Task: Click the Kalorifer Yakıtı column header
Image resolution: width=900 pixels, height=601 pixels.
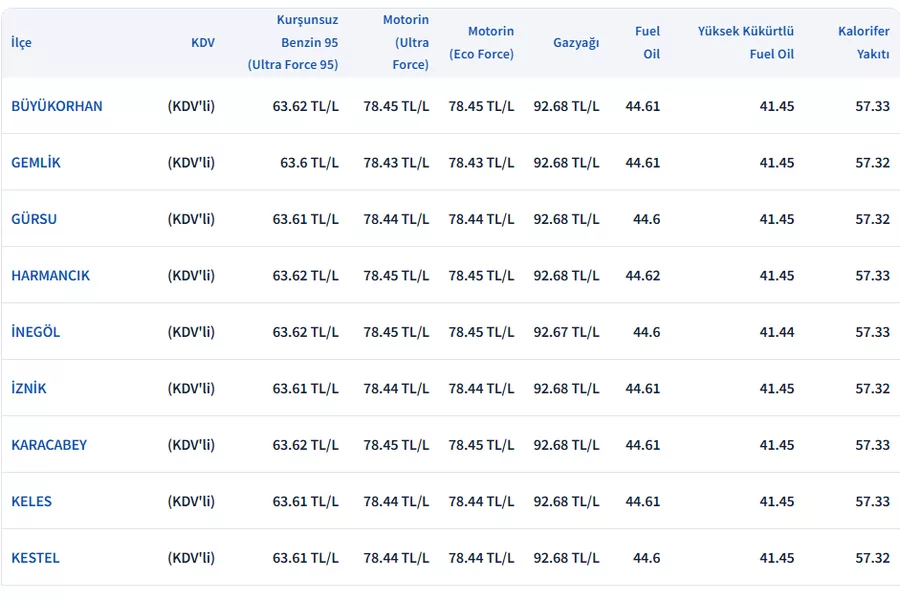Action: (x=863, y=42)
